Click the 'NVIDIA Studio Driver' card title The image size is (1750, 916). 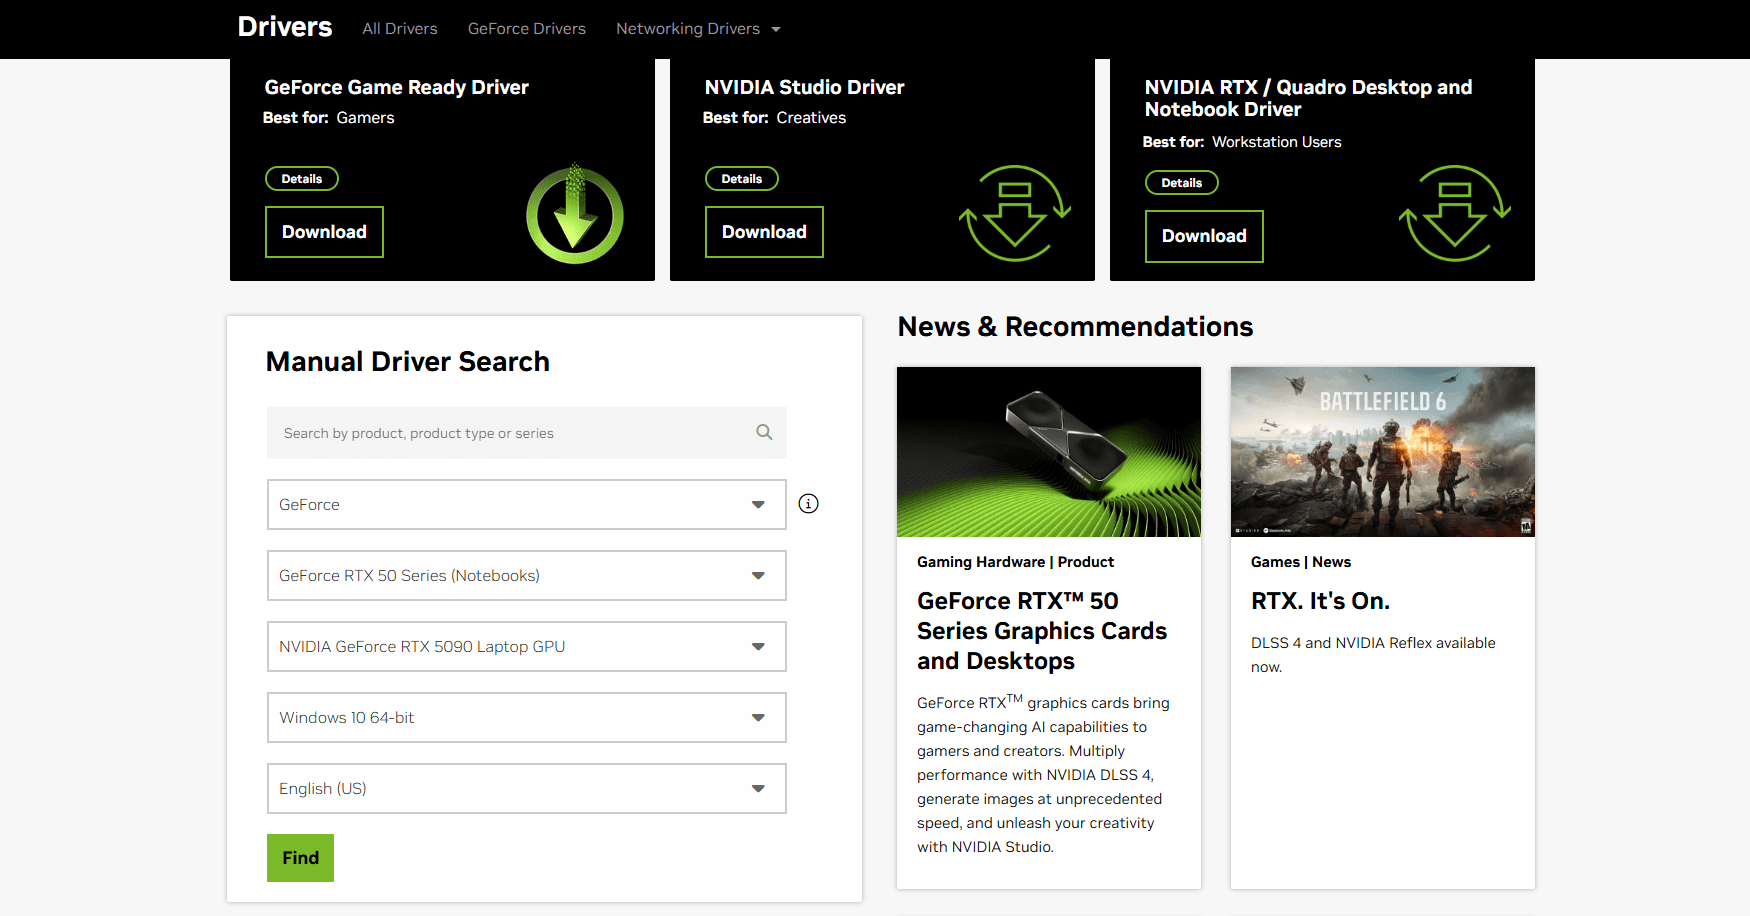(804, 87)
